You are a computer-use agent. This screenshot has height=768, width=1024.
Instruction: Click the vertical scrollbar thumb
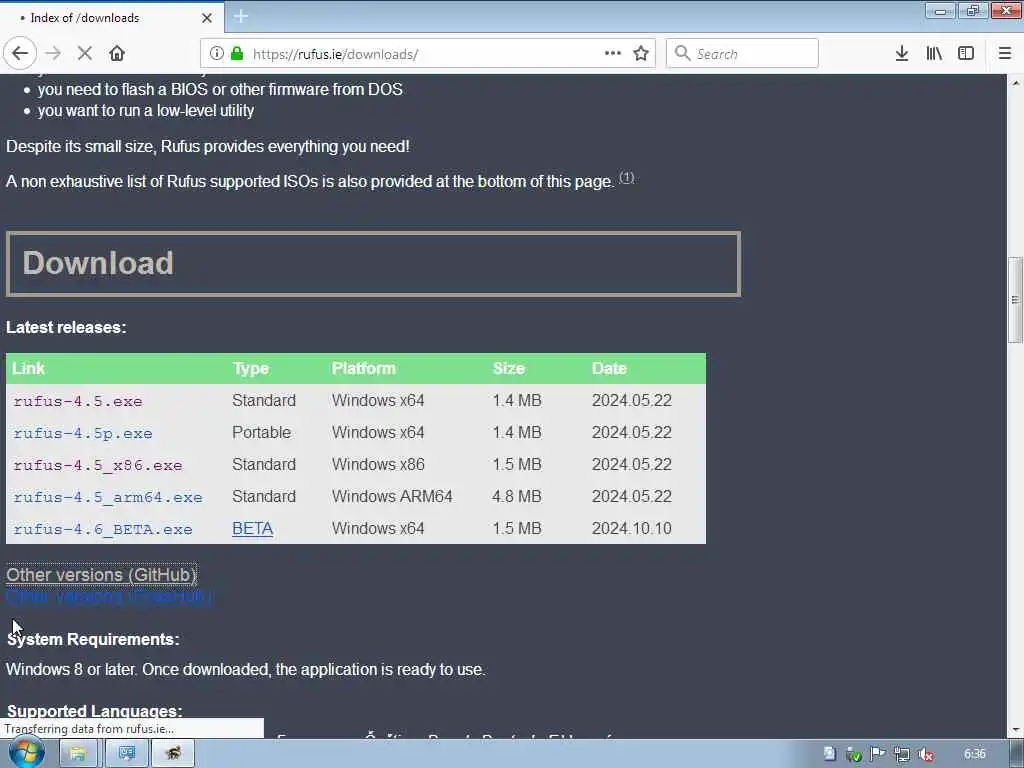[1015, 300]
